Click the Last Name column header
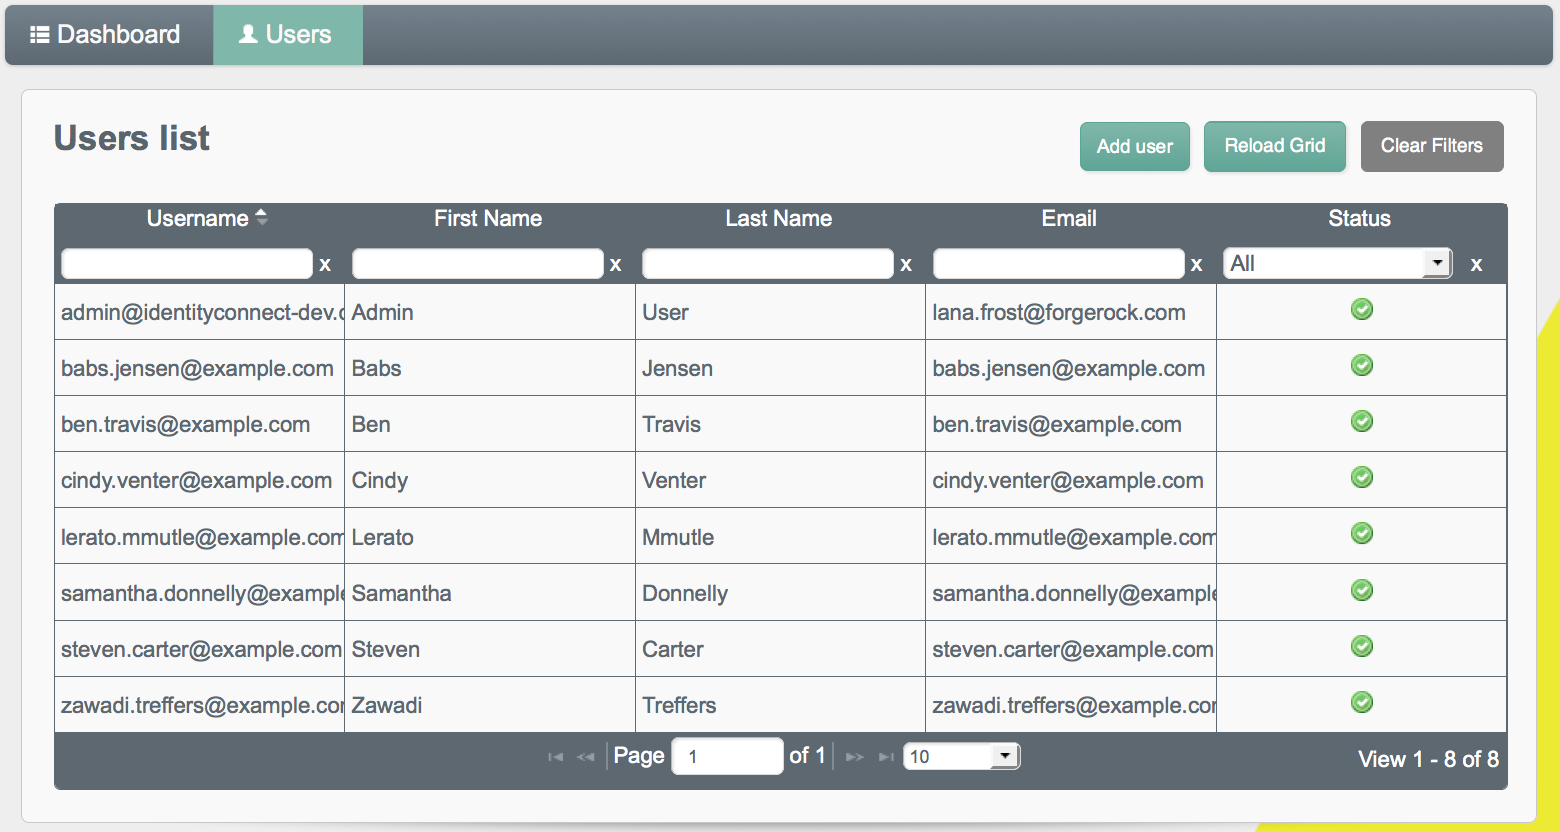 pos(779,218)
